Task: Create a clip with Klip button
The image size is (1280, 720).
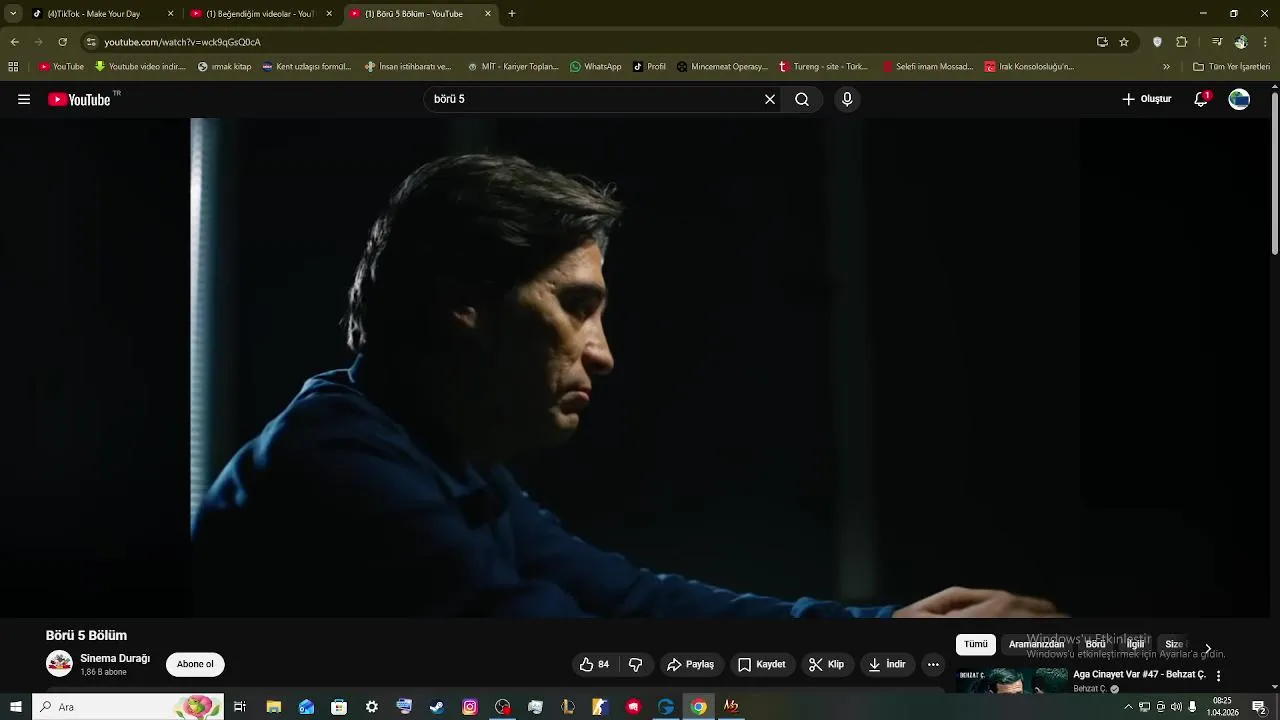Action: [x=827, y=664]
